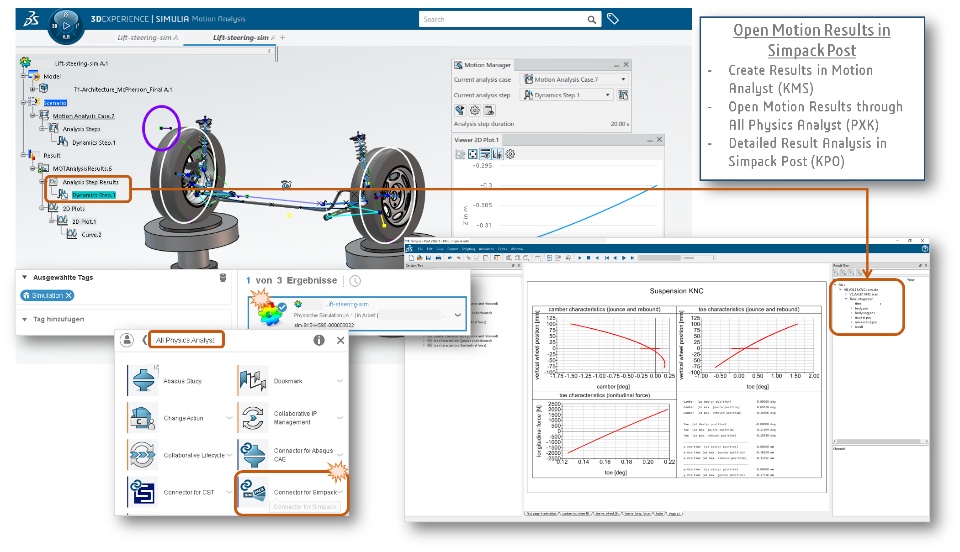Click user profile icon in All Physics Analyst panel
The height and width of the screenshot is (552, 960).
pyautogui.click(x=127, y=340)
